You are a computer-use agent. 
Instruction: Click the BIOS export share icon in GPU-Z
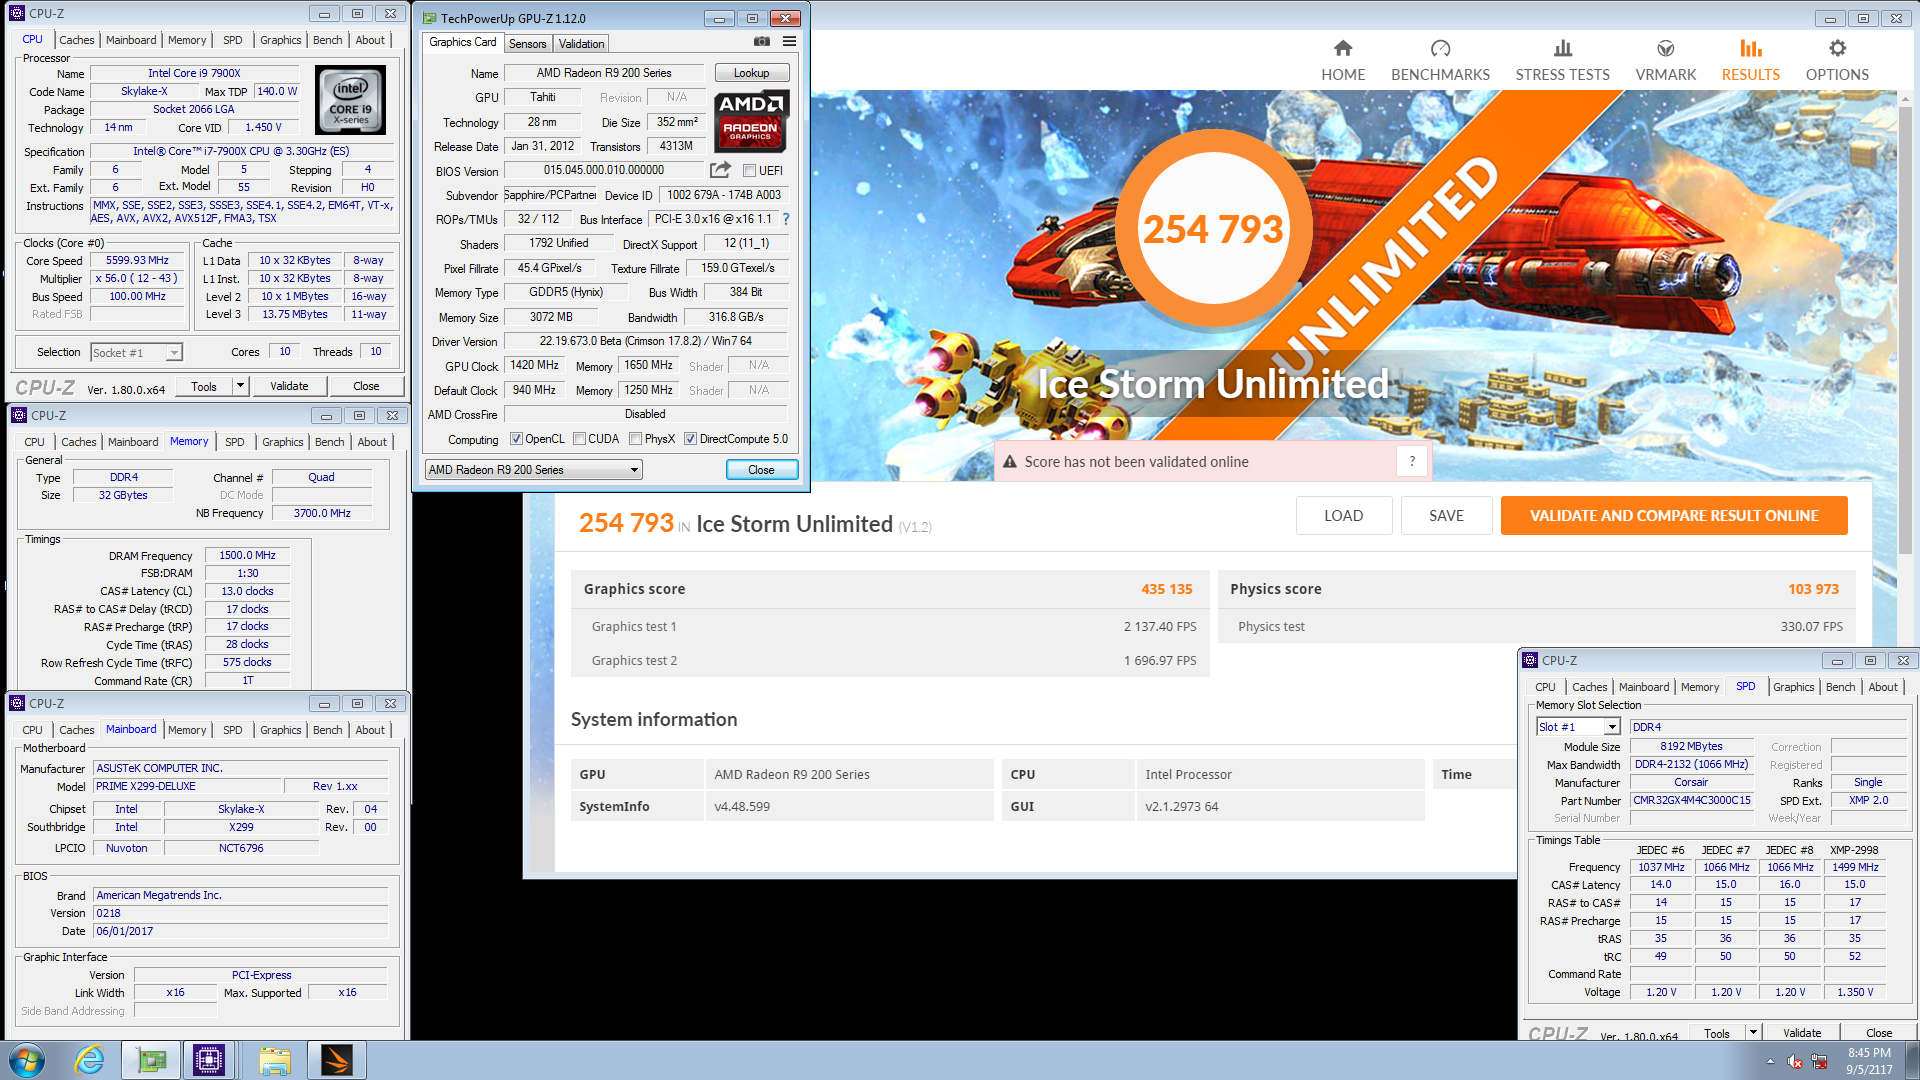[x=720, y=170]
